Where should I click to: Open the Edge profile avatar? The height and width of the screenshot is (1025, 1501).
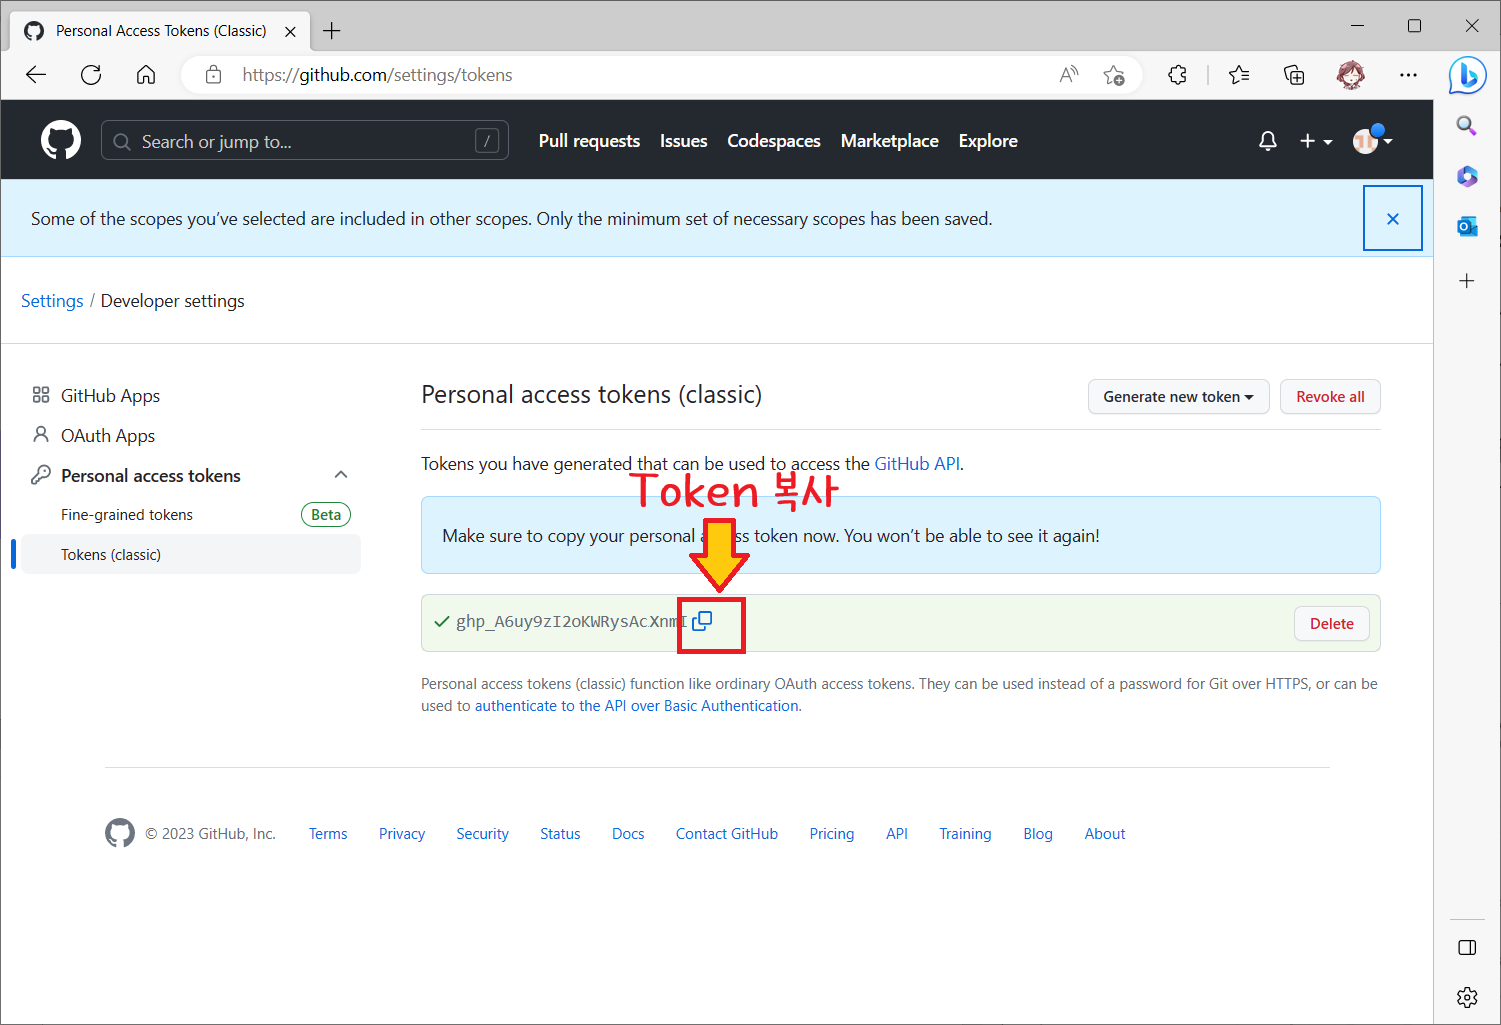[1351, 75]
